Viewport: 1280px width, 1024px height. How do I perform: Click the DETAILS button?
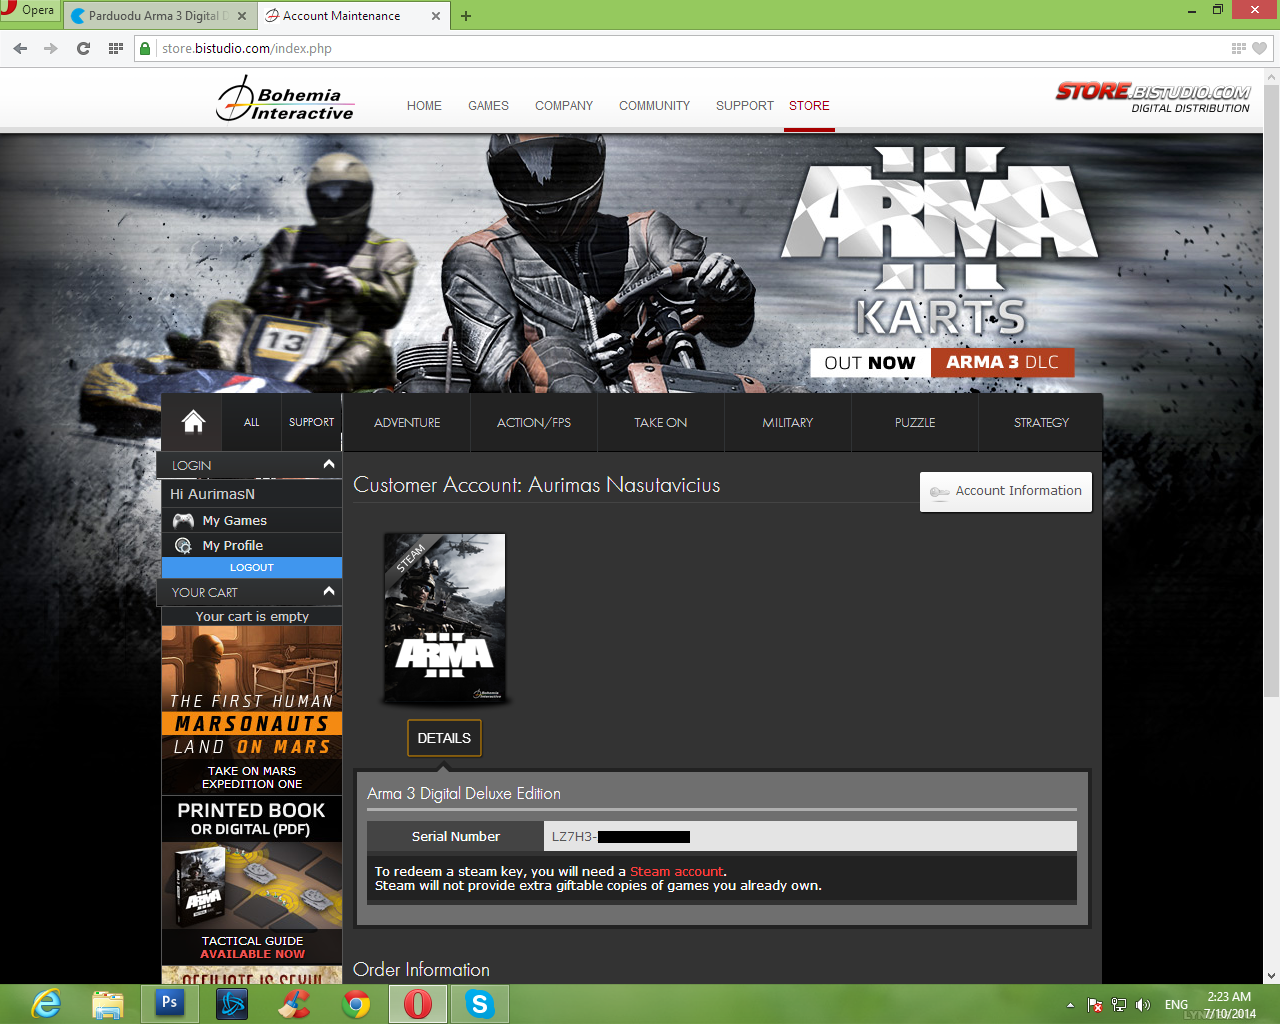[444, 738]
